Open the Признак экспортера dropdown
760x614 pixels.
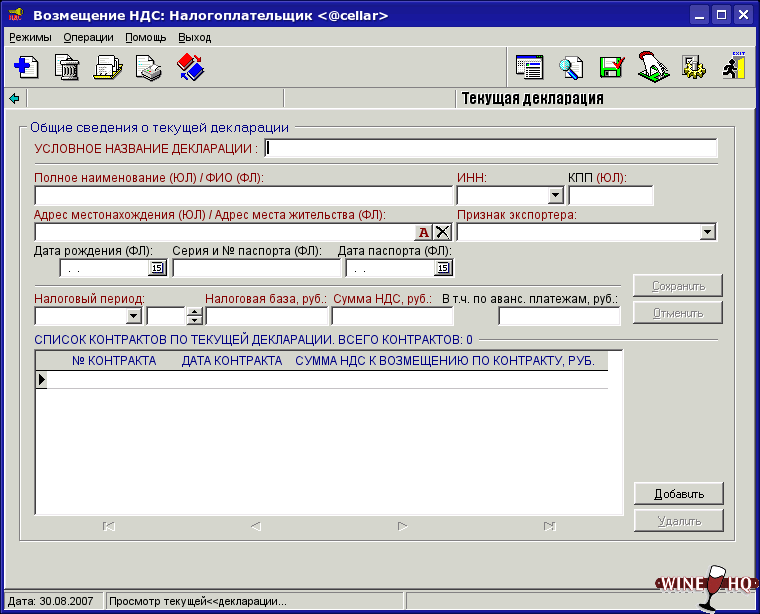(x=708, y=232)
